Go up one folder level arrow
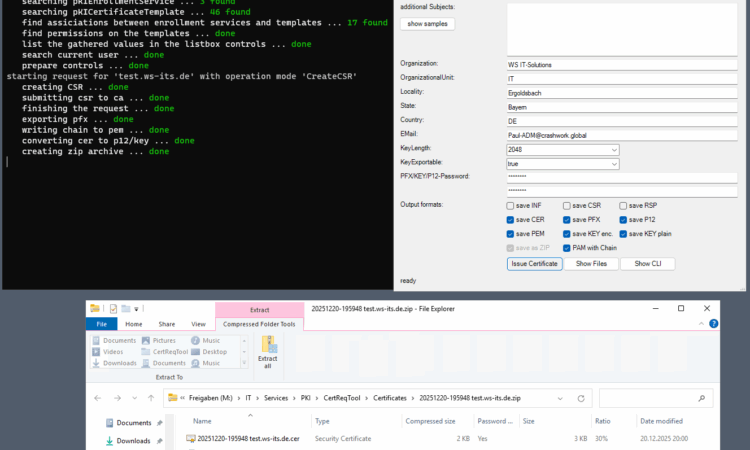The height and width of the screenshot is (450, 750). click(x=152, y=397)
